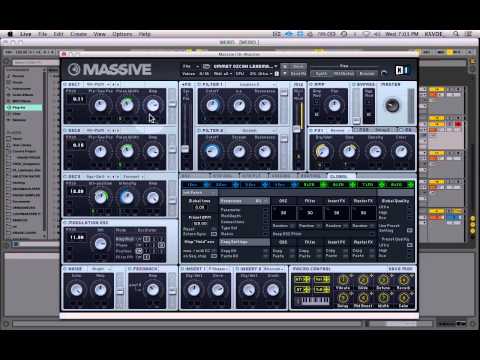Select the KTr macro source handle
The width and height of the screenshot is (480, 360).
pos(302,279)
